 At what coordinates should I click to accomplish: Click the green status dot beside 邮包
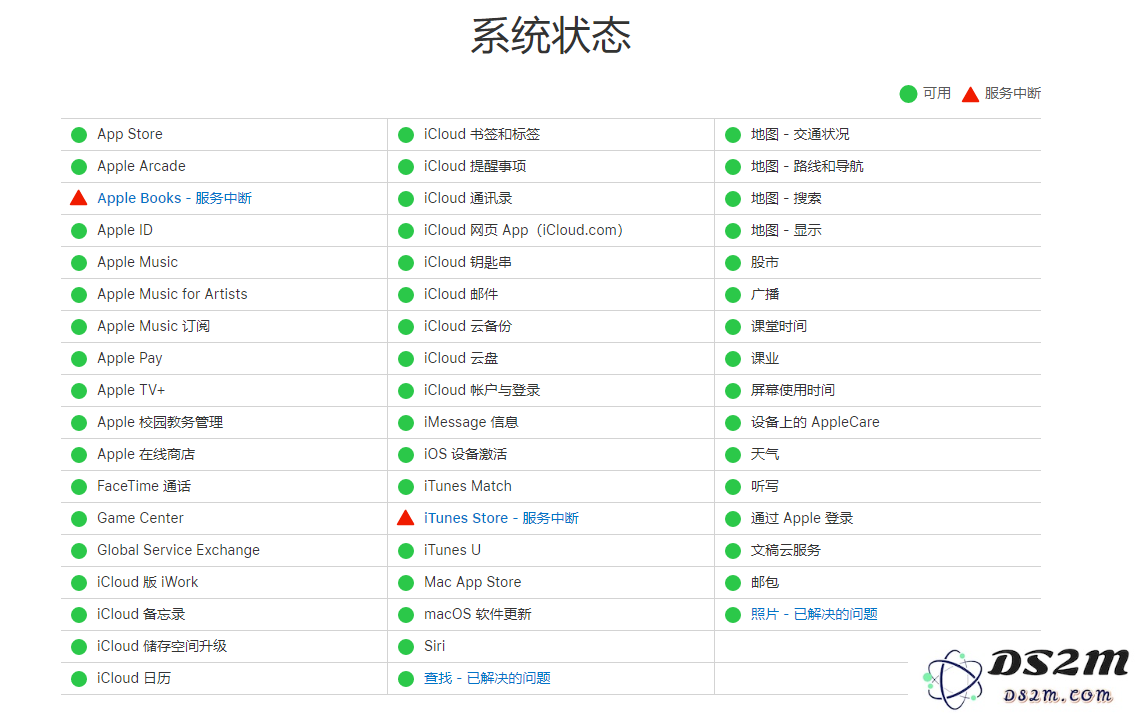(733, 583)
